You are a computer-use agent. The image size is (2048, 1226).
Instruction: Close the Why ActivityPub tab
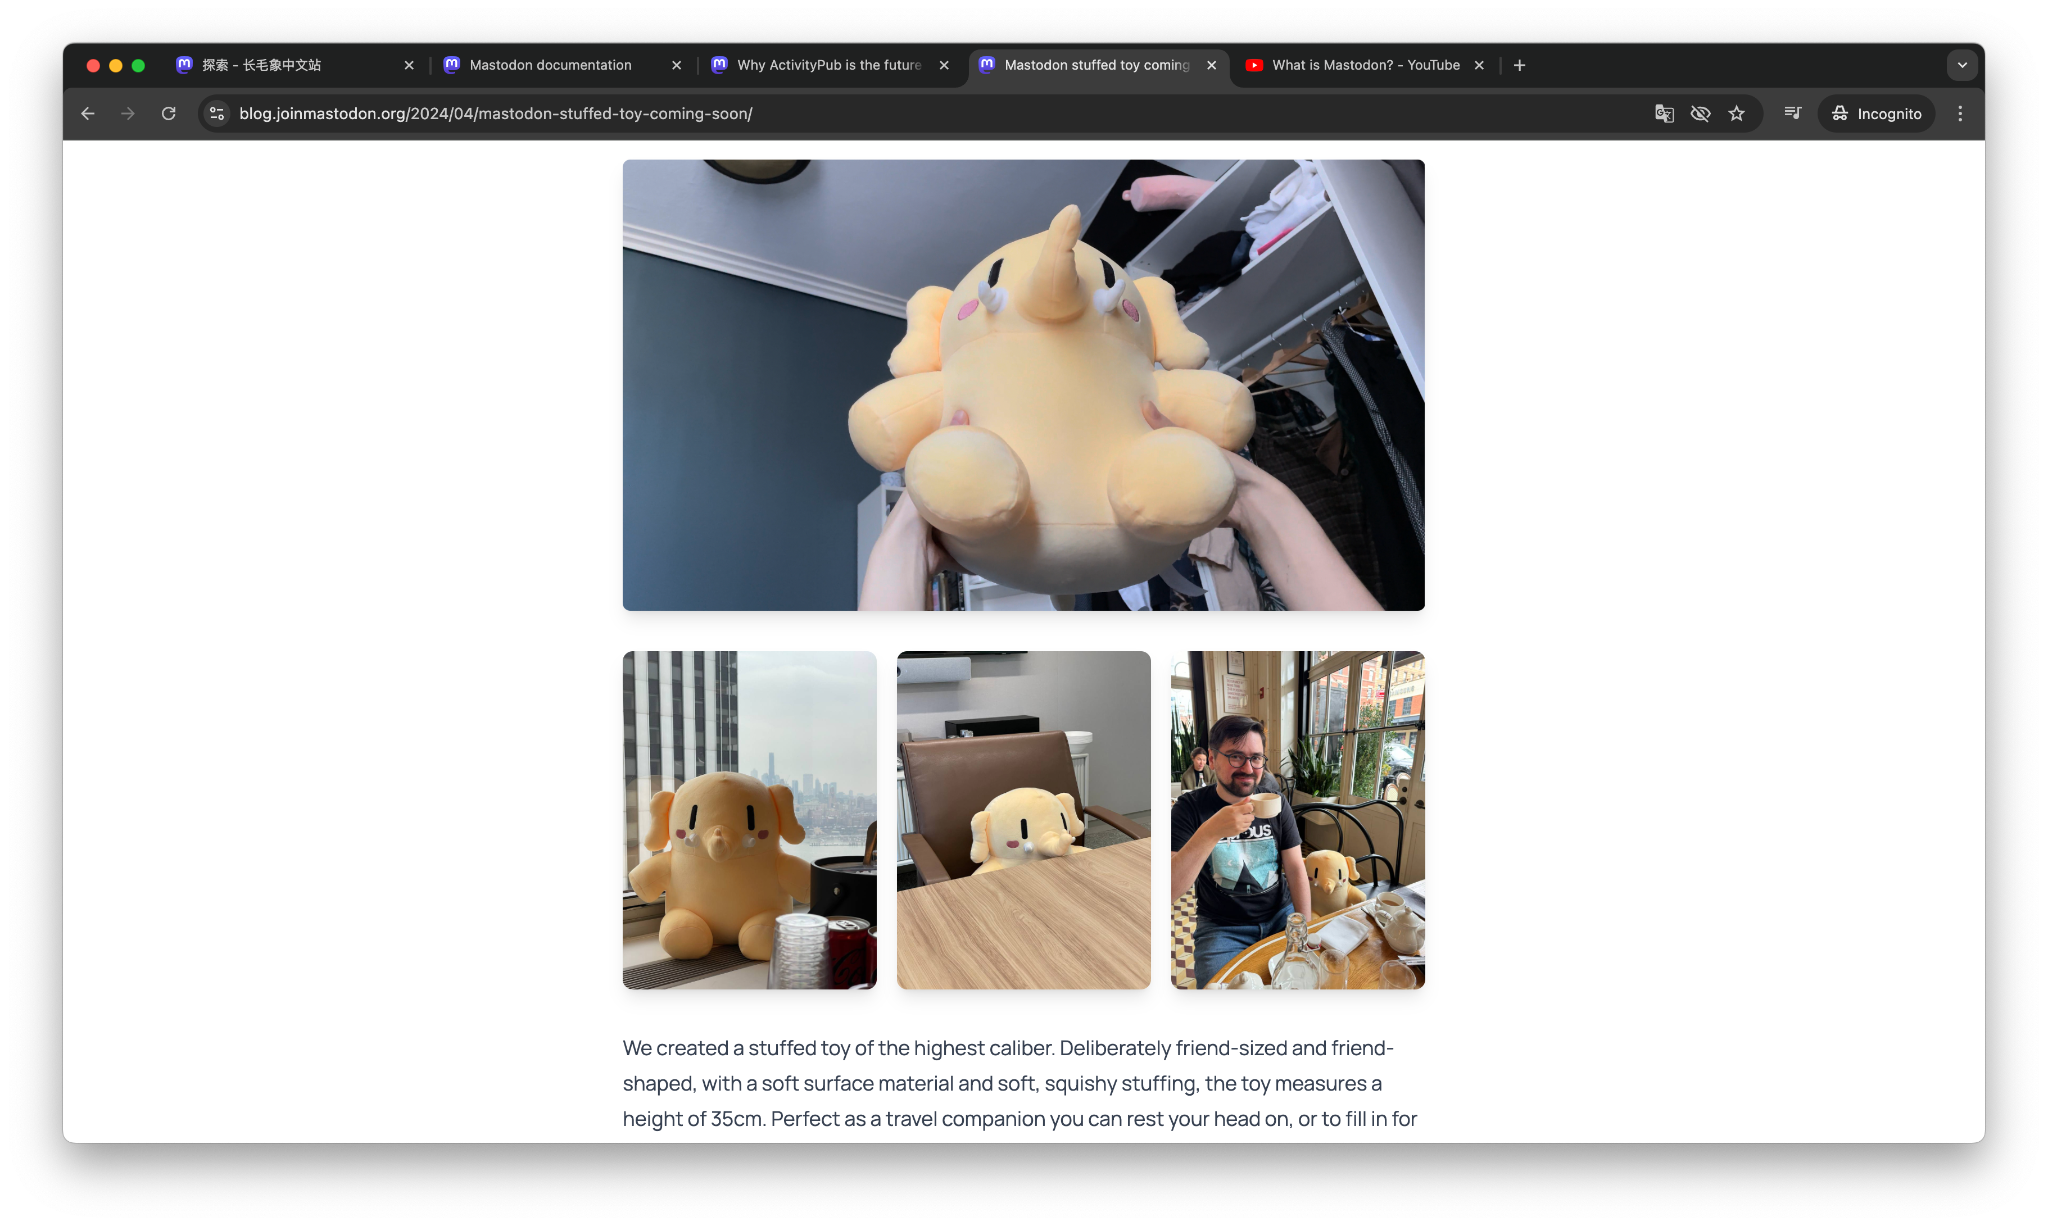pos(944,65)
